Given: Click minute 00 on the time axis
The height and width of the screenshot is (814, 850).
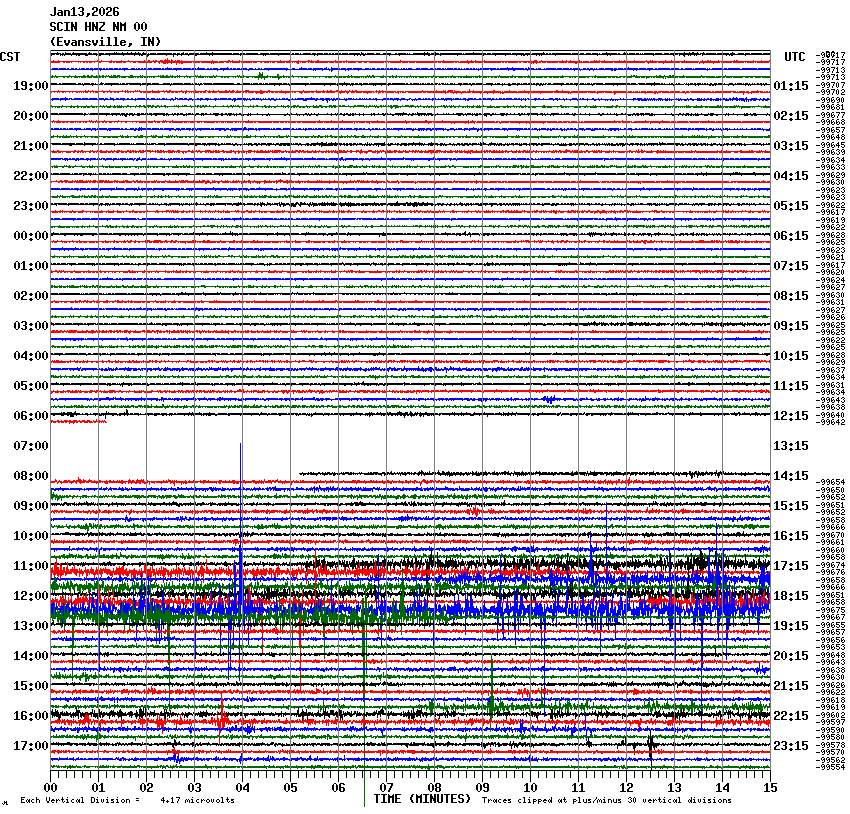Looking at the screenshot, I should click(50, 788).
